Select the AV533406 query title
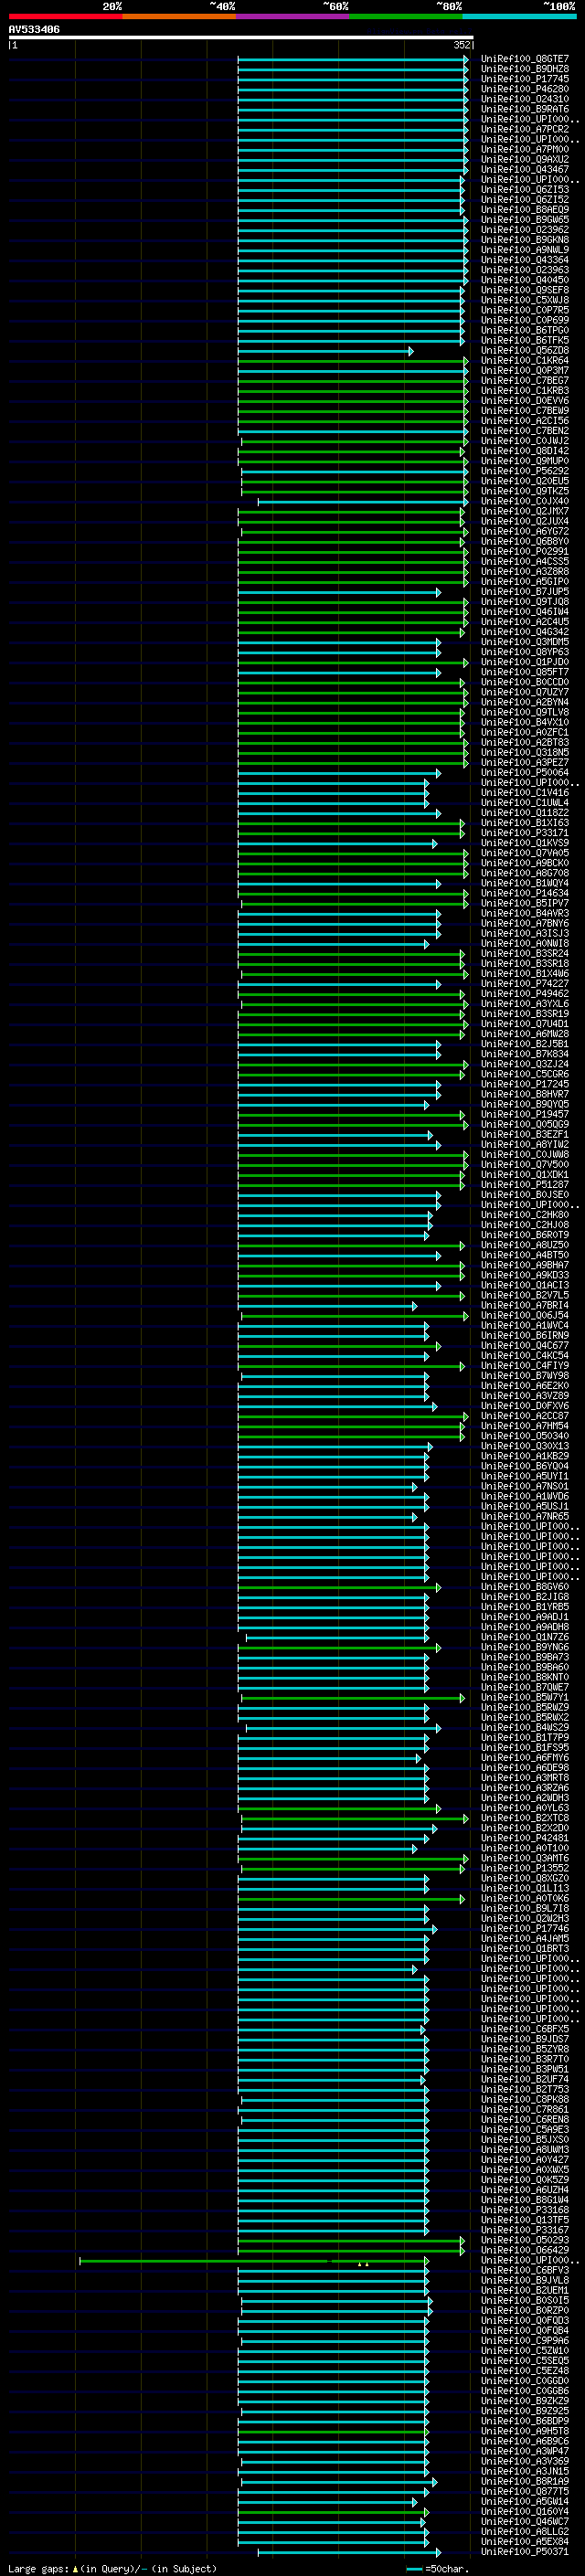This screenshot has width=585, height=2576. [34, 29]
